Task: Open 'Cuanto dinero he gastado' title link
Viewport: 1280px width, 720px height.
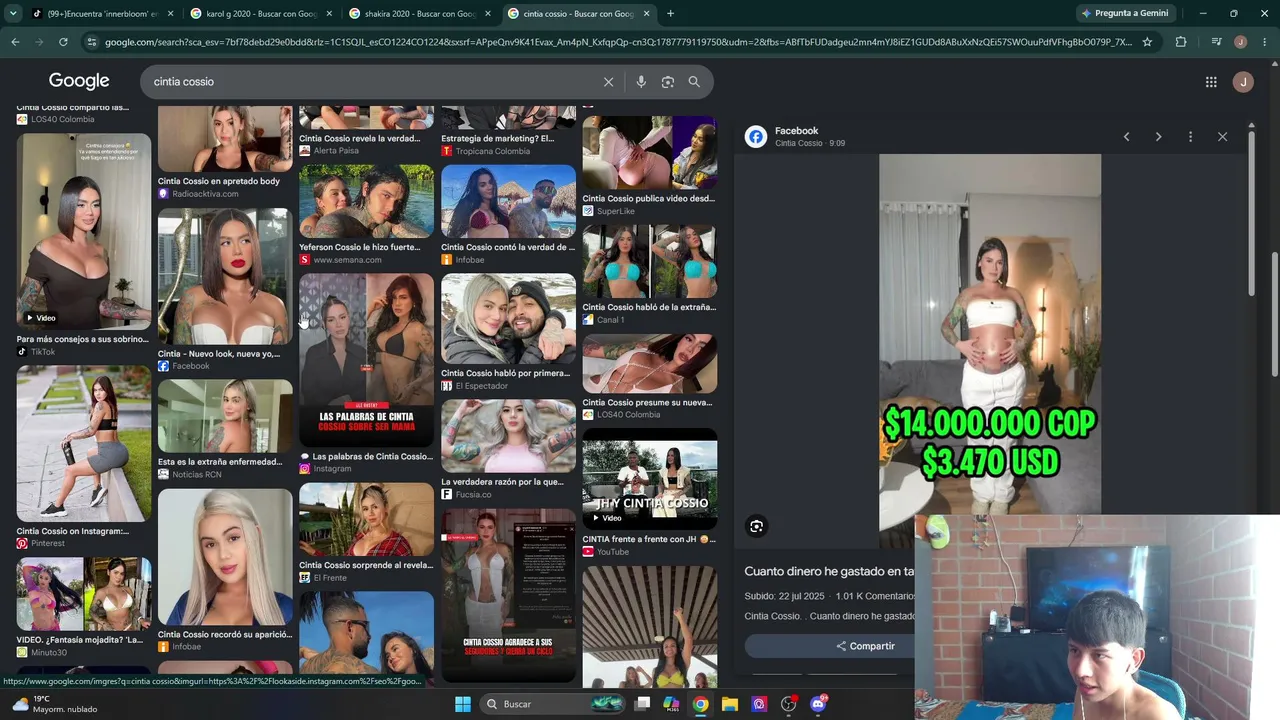Action: (829, 571)
